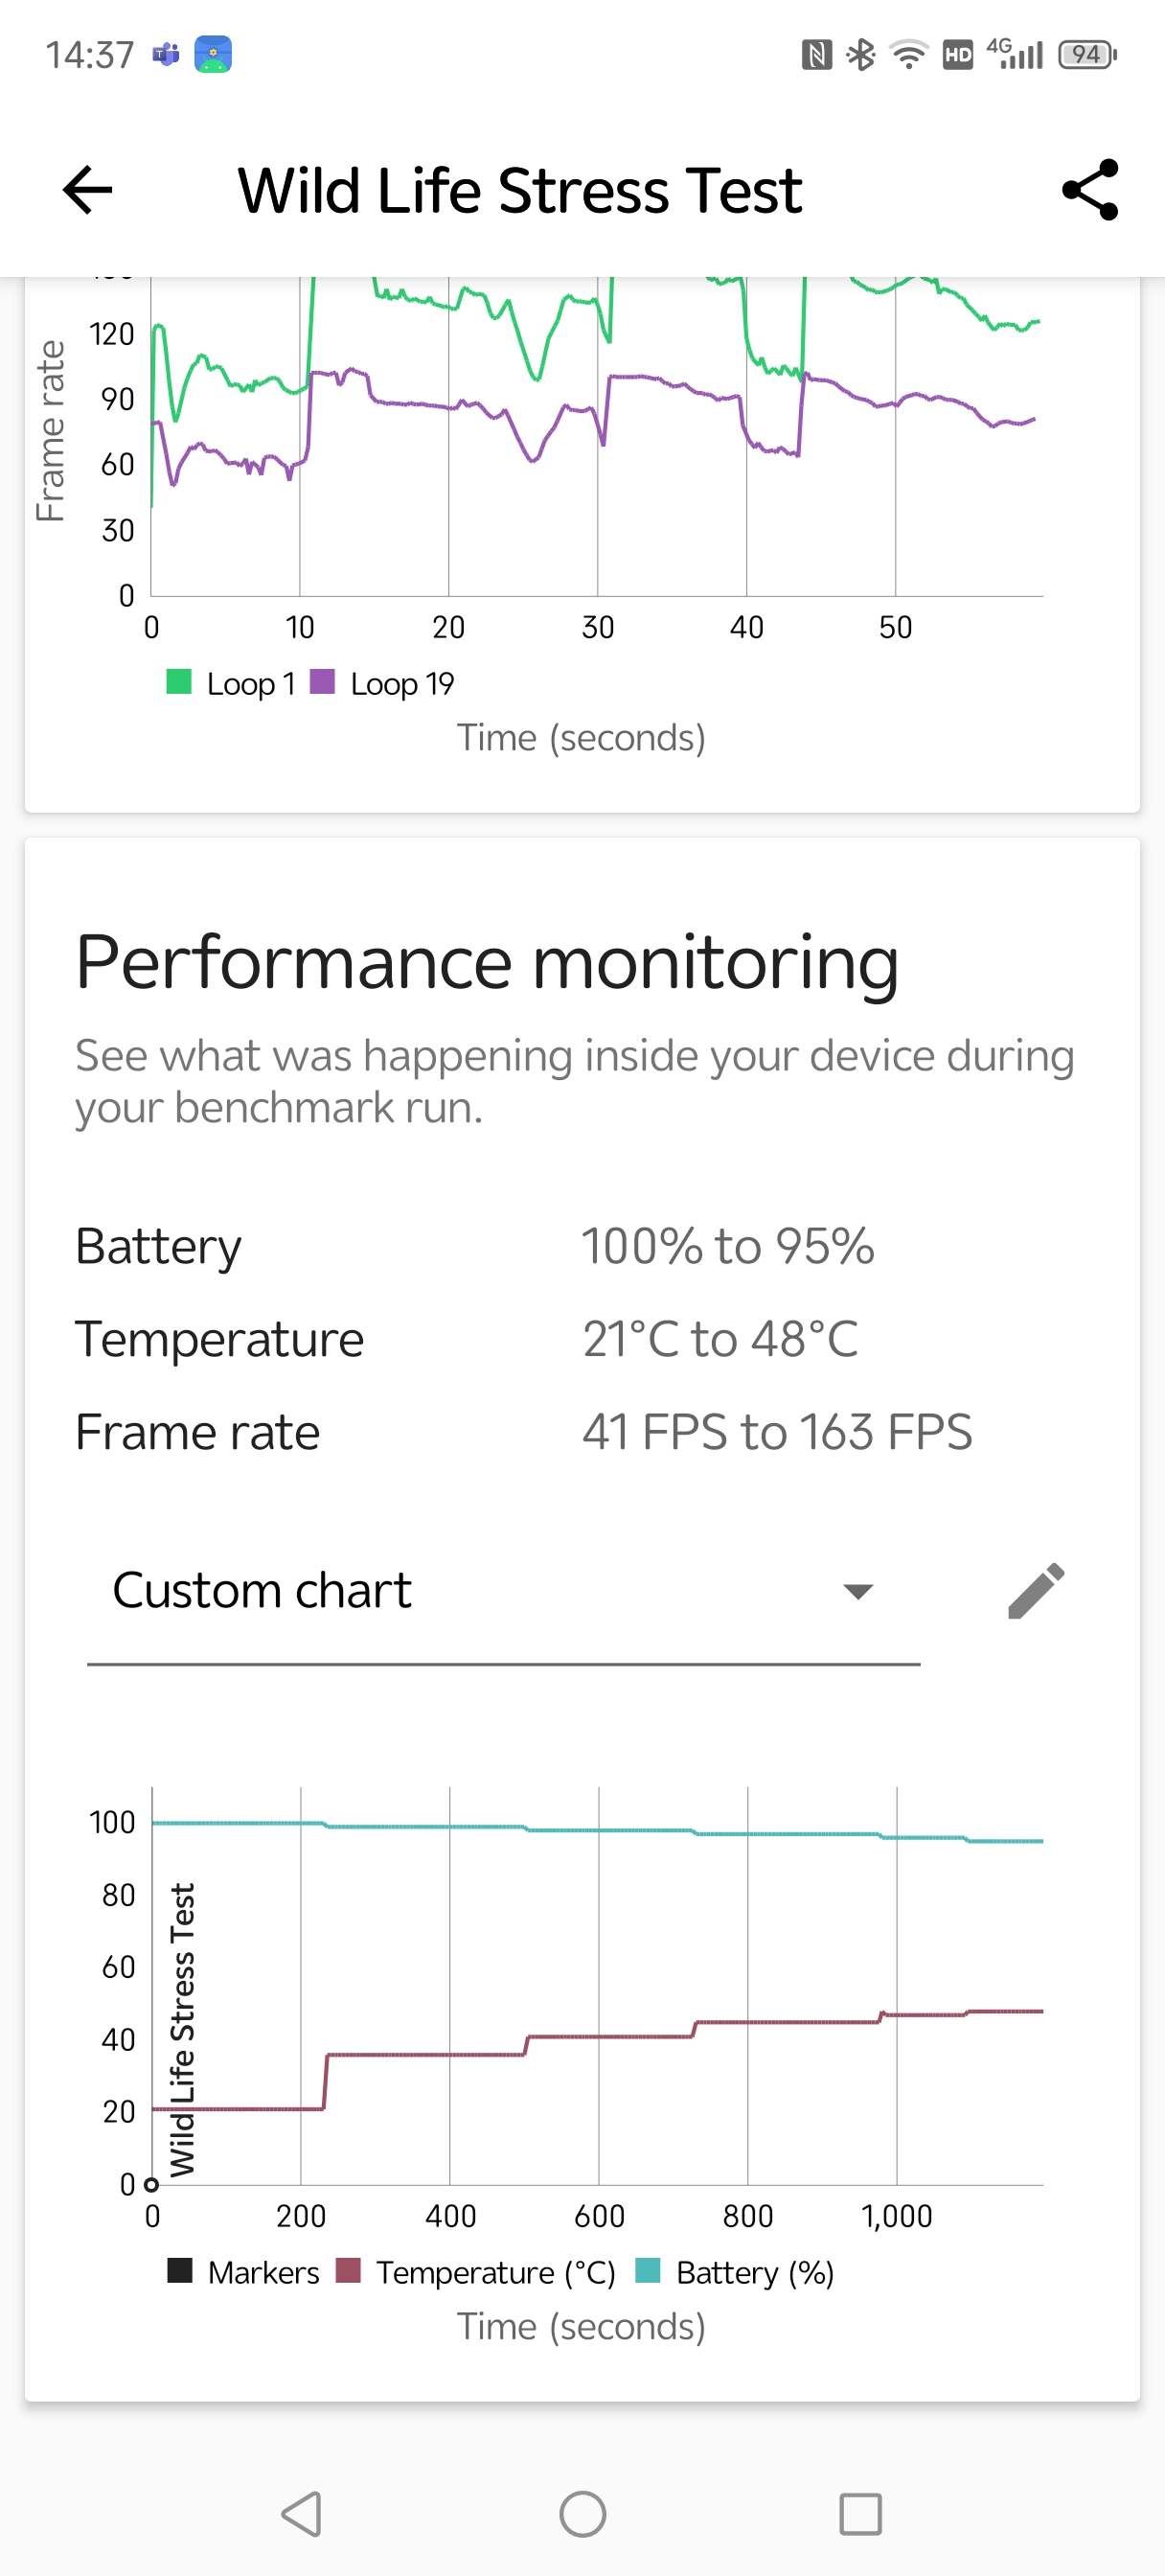Click the dropdown arrow beside Custom chart
This screenshot has height=2576, width=1165.
[x=858, y=1591]
